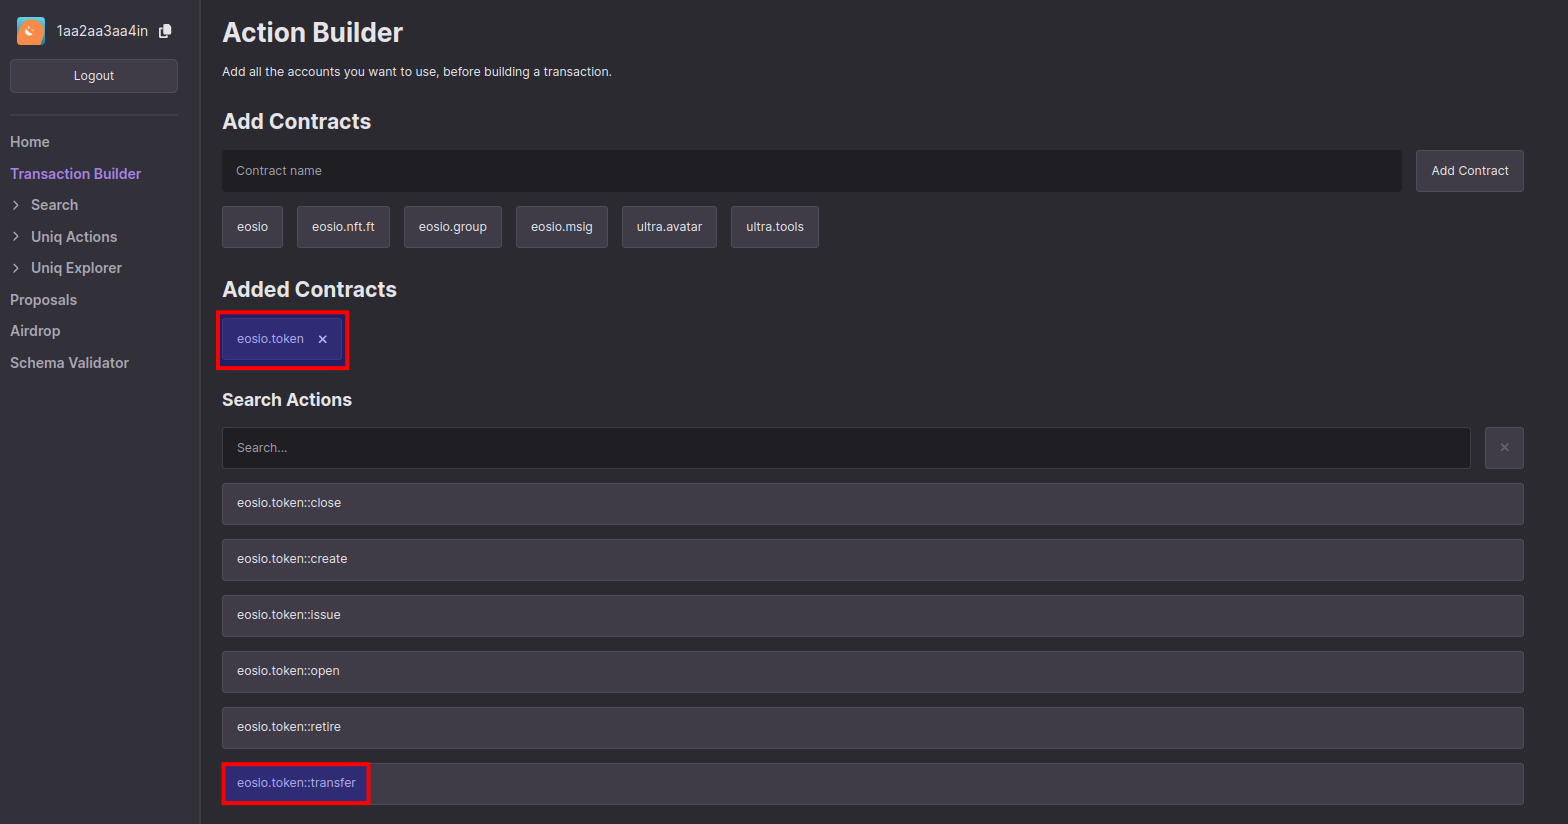Screen dimensions: 1568x824
Task: Add the ultra.tools contract
Action: [775, 227]
